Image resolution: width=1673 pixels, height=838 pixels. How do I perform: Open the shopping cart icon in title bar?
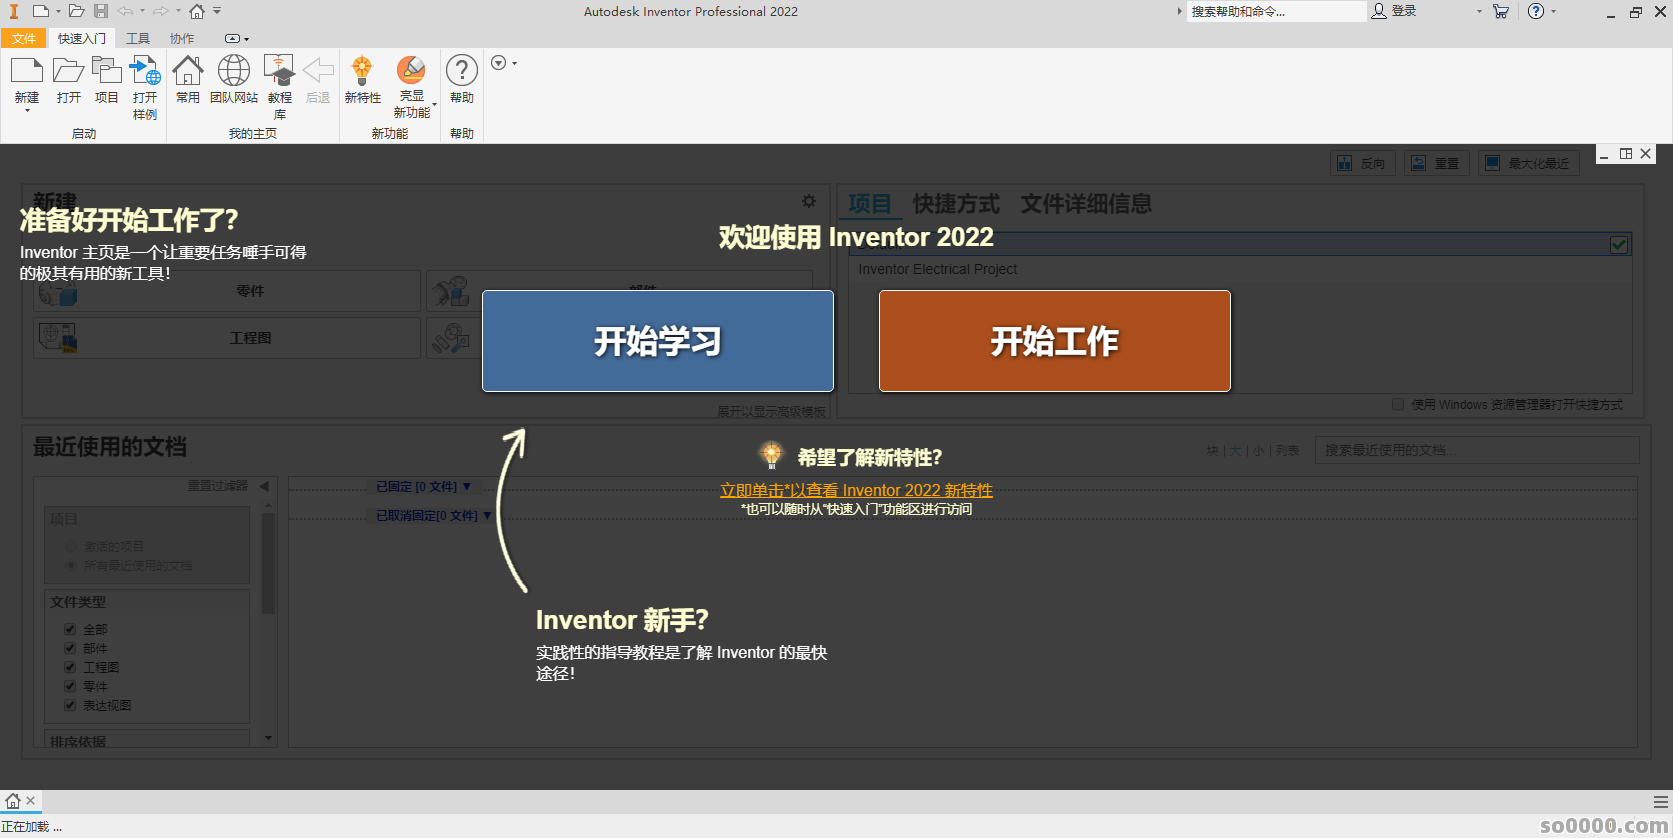(1500, 12)
